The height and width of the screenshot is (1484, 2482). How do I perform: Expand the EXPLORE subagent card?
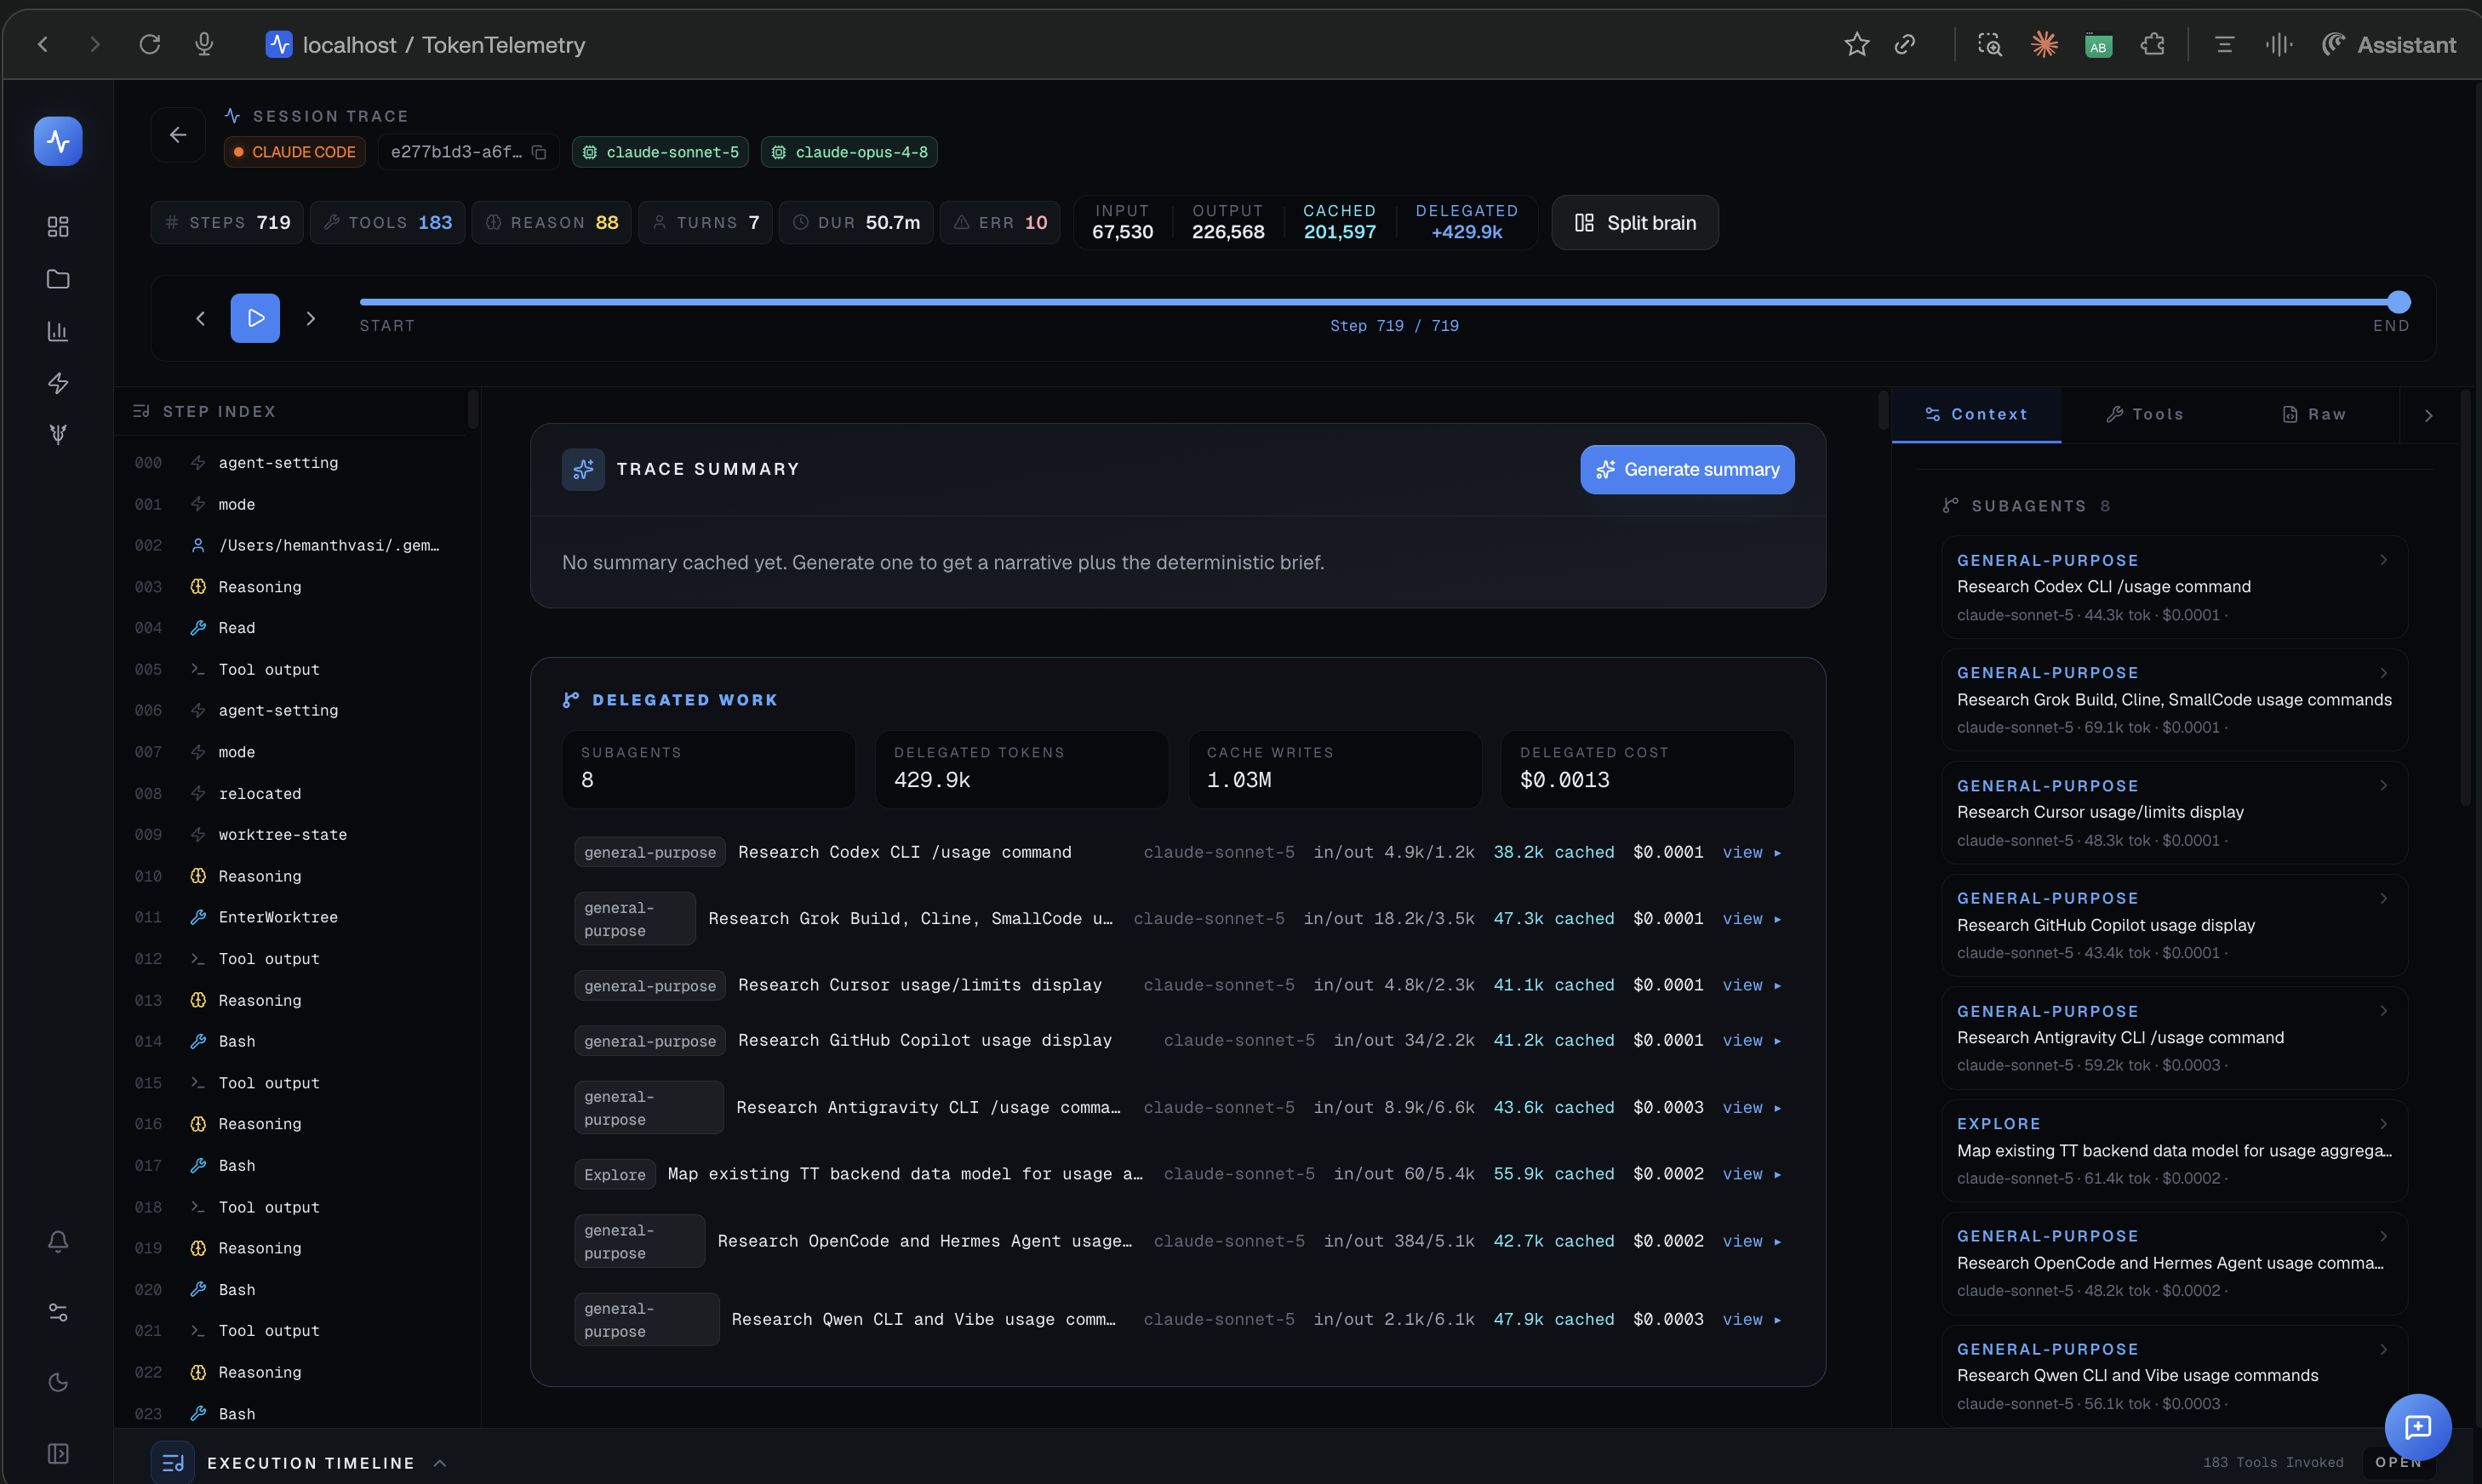point(2174,1150)
